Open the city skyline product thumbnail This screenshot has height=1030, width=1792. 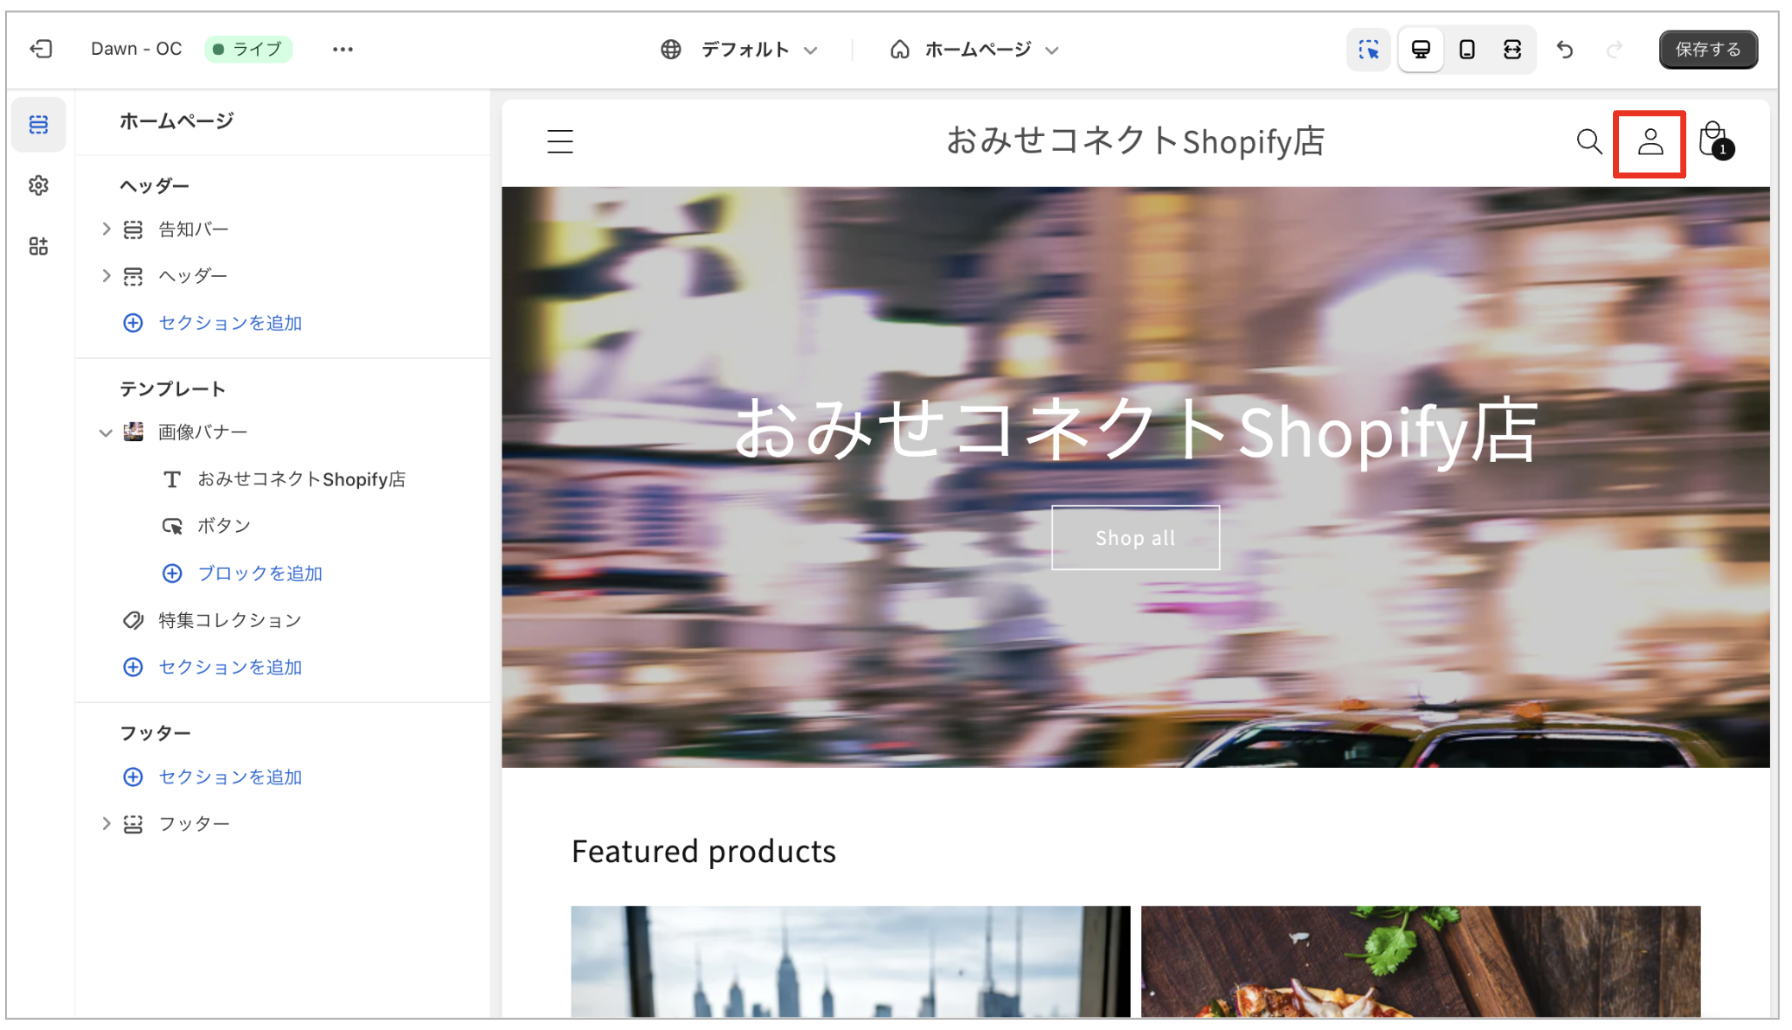click(x=850, y=962)
